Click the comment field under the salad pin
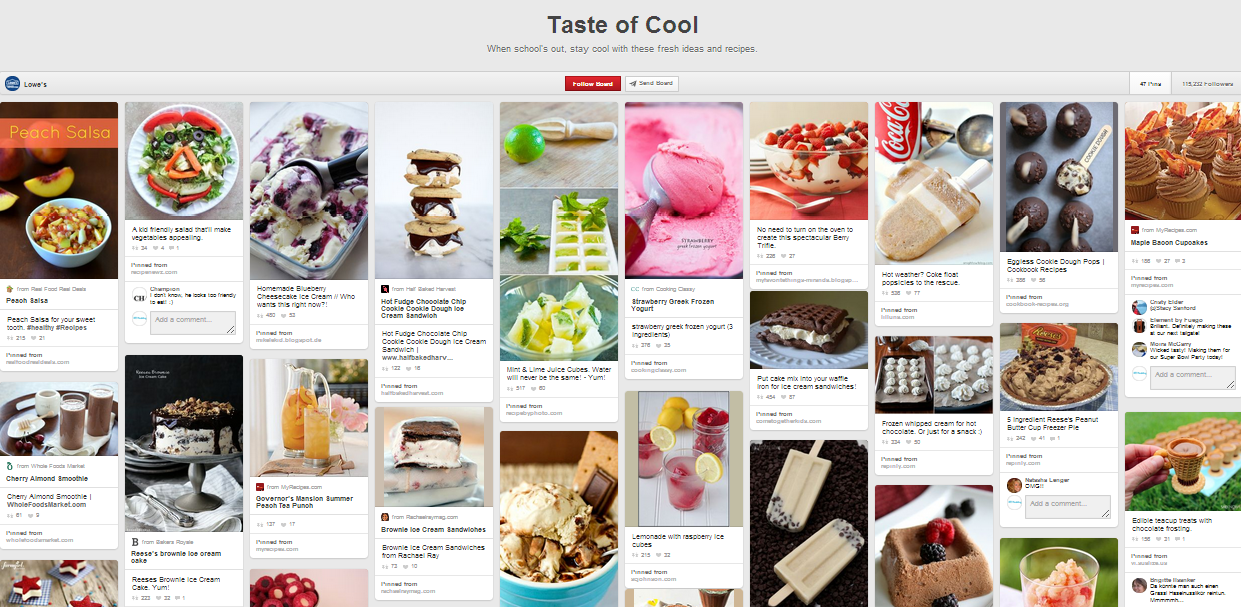This screenshot has height=607, width=1241. coord(194,322)
